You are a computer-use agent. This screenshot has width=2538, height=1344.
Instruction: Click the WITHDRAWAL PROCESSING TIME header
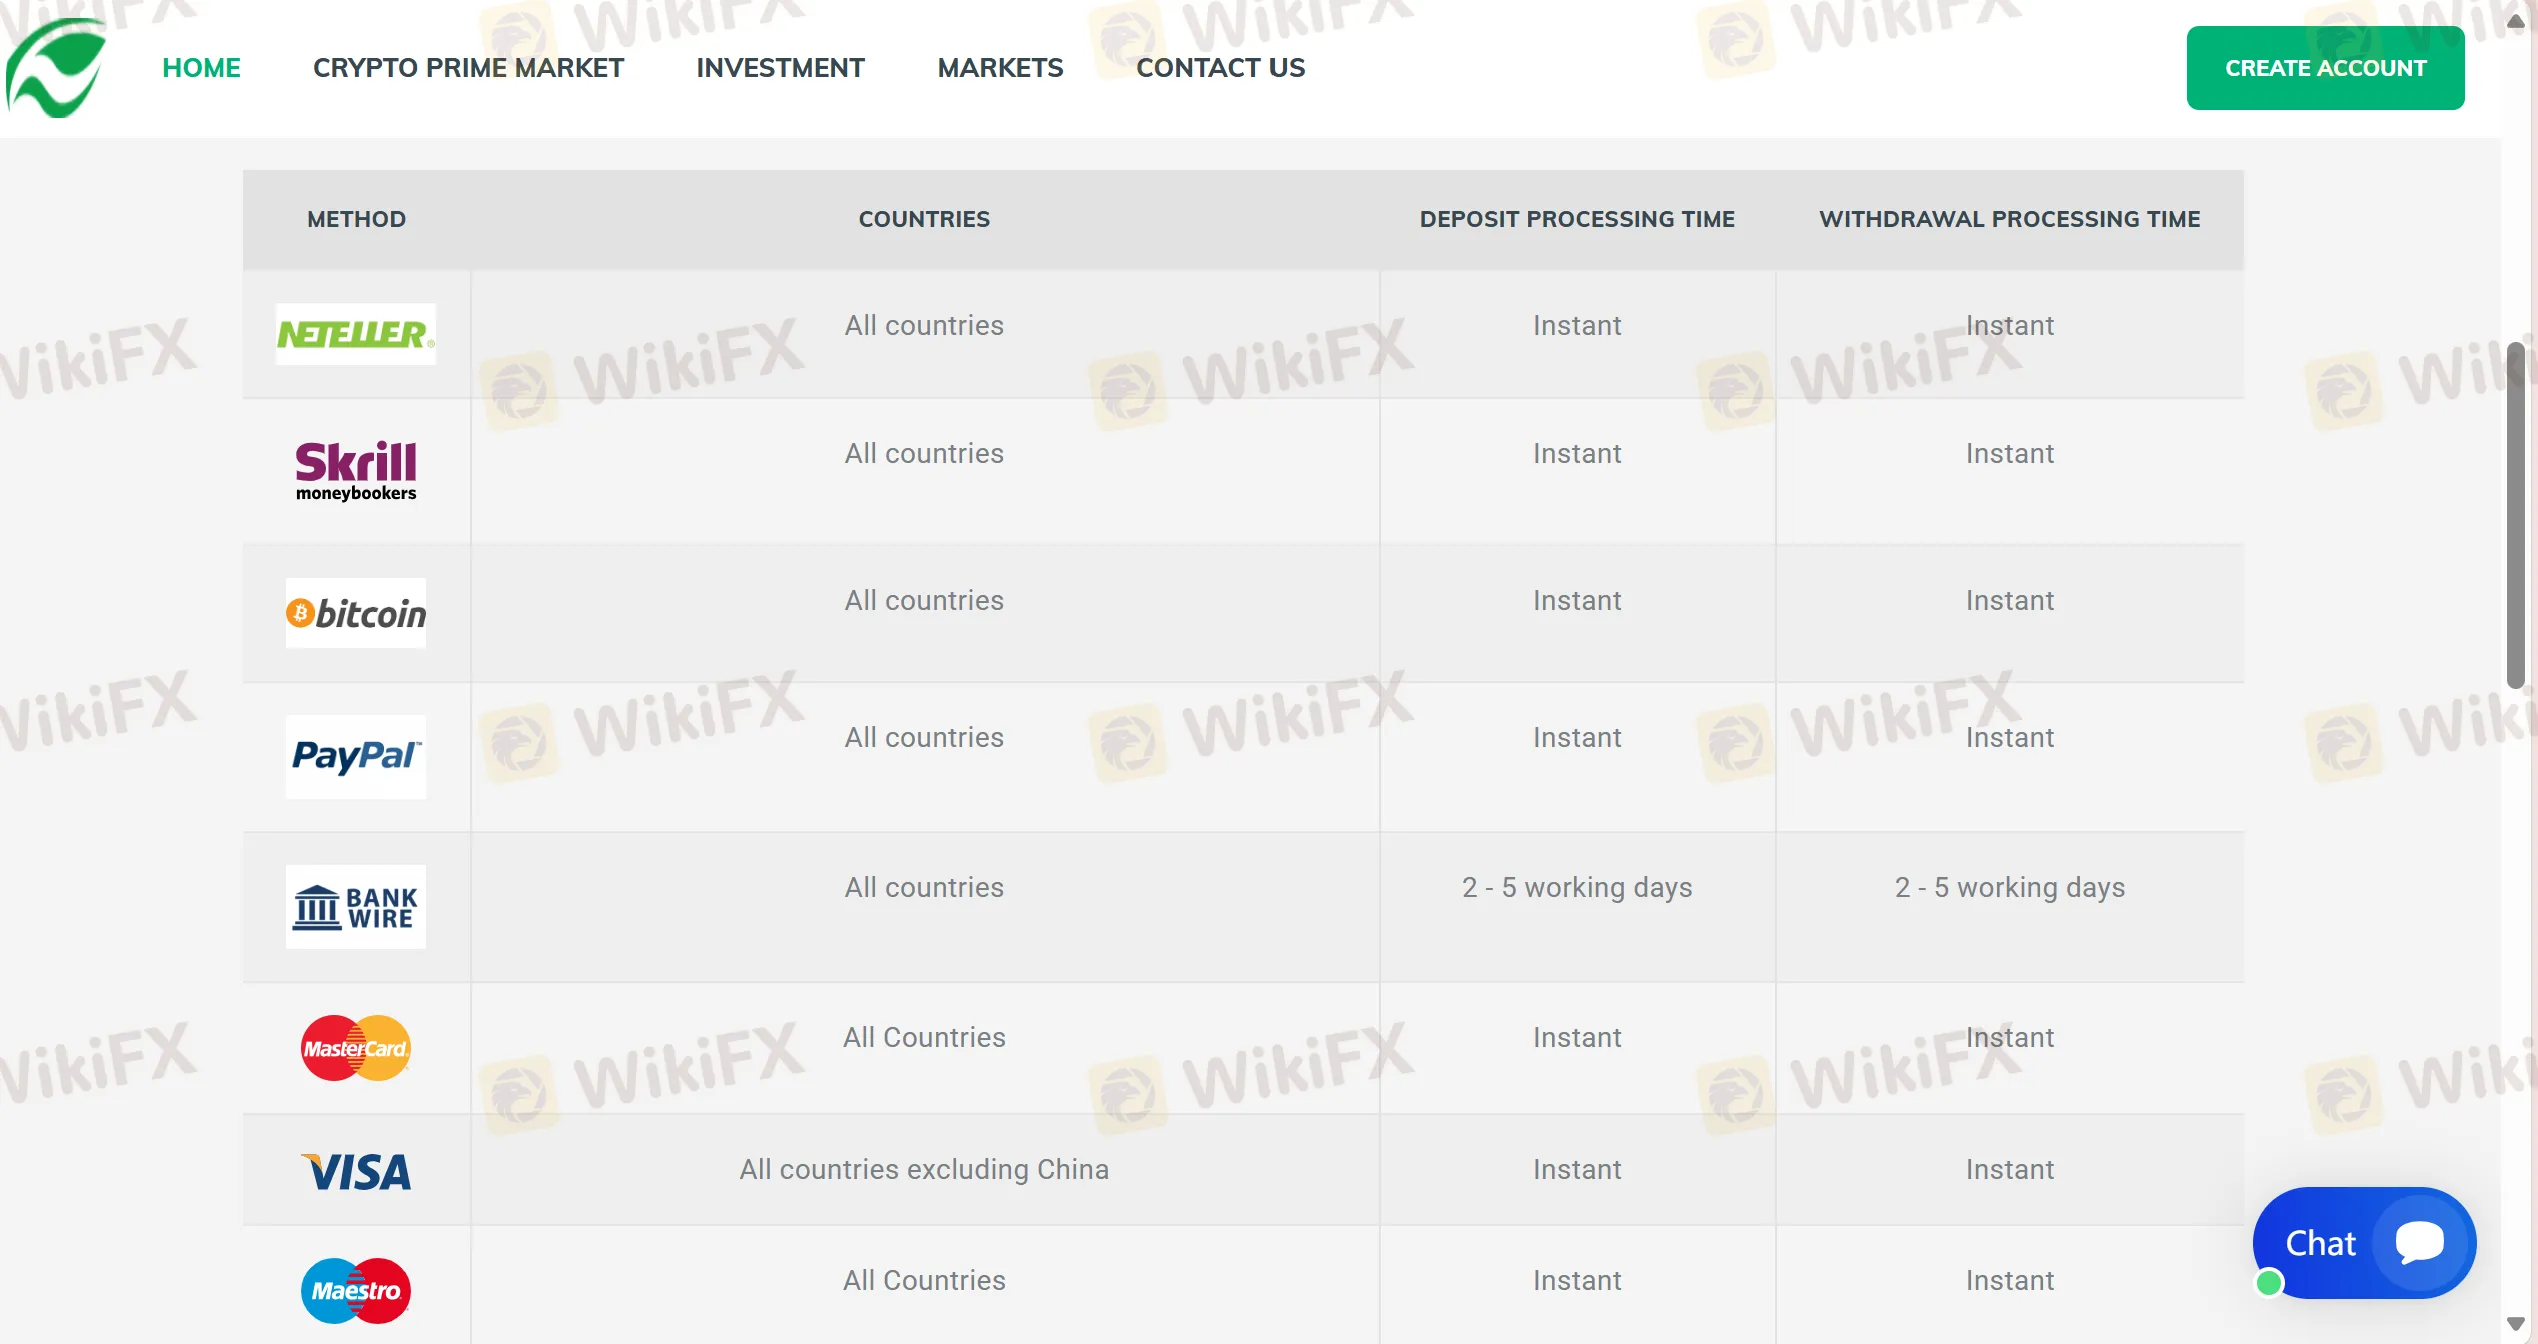click(x=2009, y=219)
